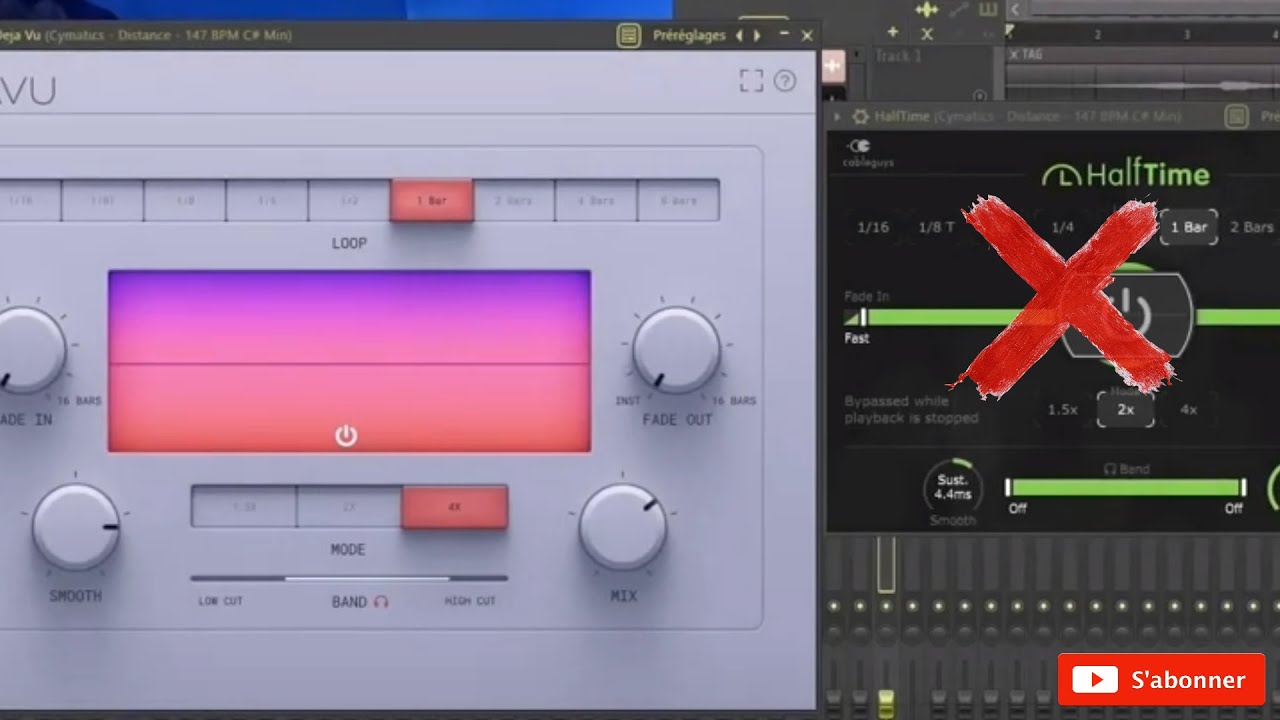1280x720 pixels.
Task: Click the HalfTime band low-cut handle at left
Action: coord(1009,487)
